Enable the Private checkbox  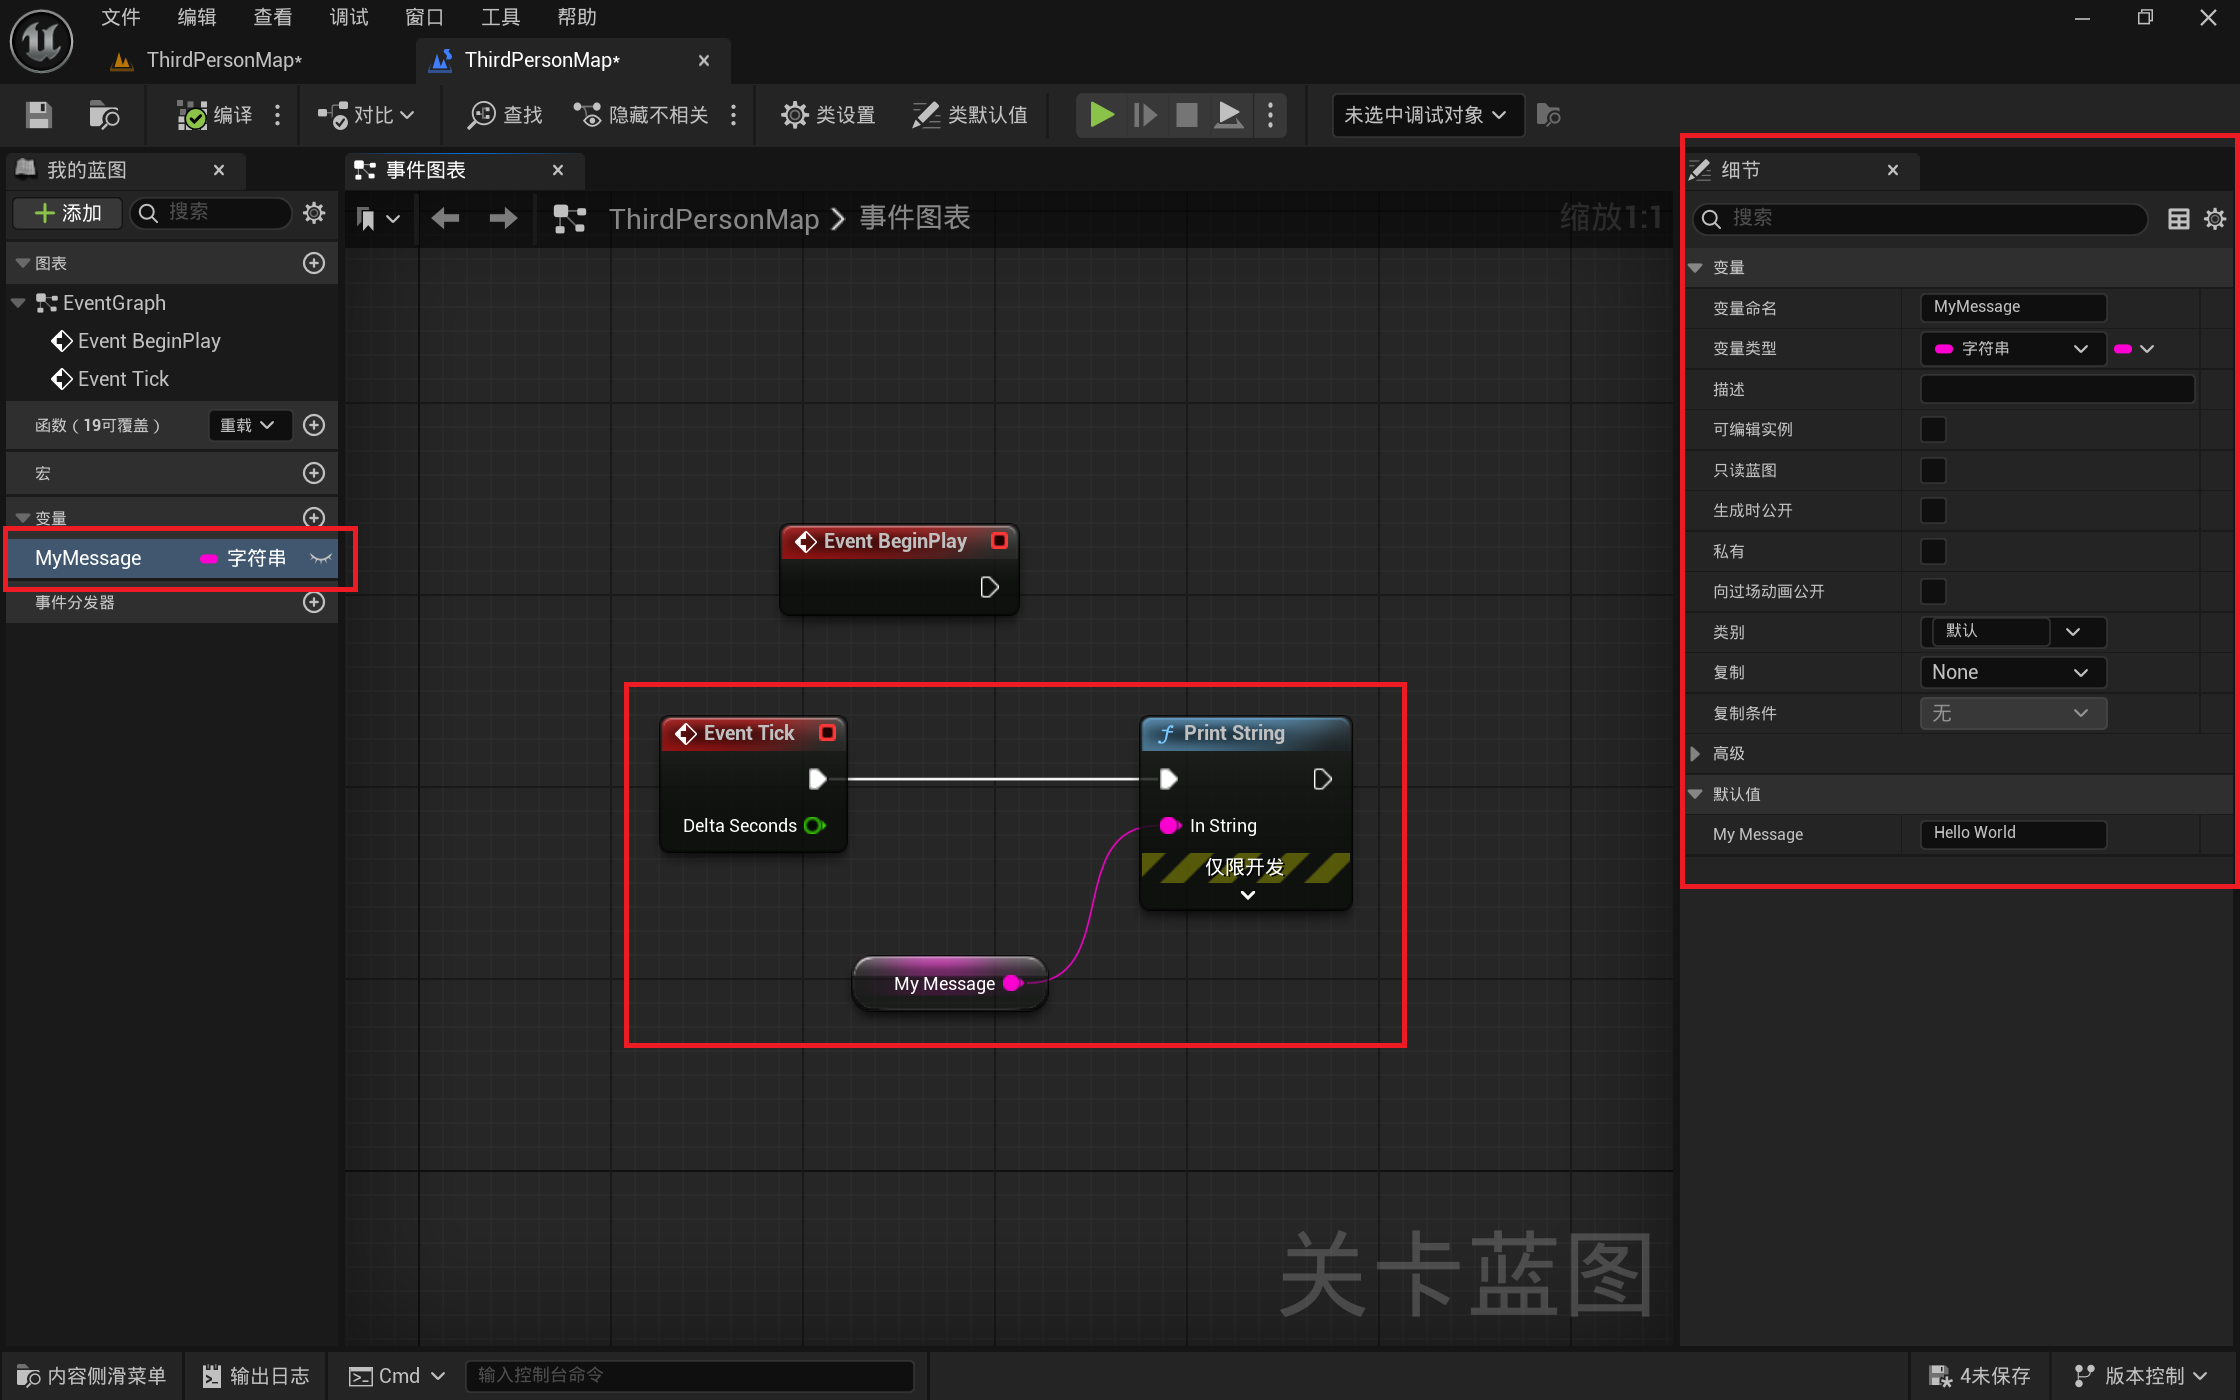point(1933,551)
